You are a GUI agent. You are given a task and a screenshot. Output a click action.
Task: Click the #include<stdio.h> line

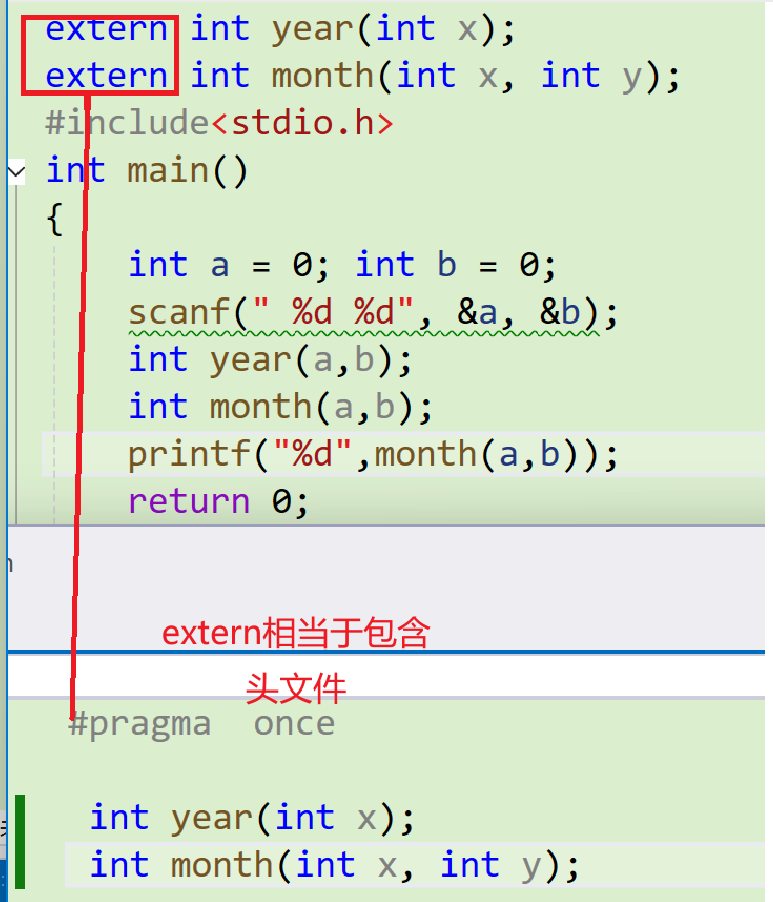pyautogui.click(x=219, y=123)
